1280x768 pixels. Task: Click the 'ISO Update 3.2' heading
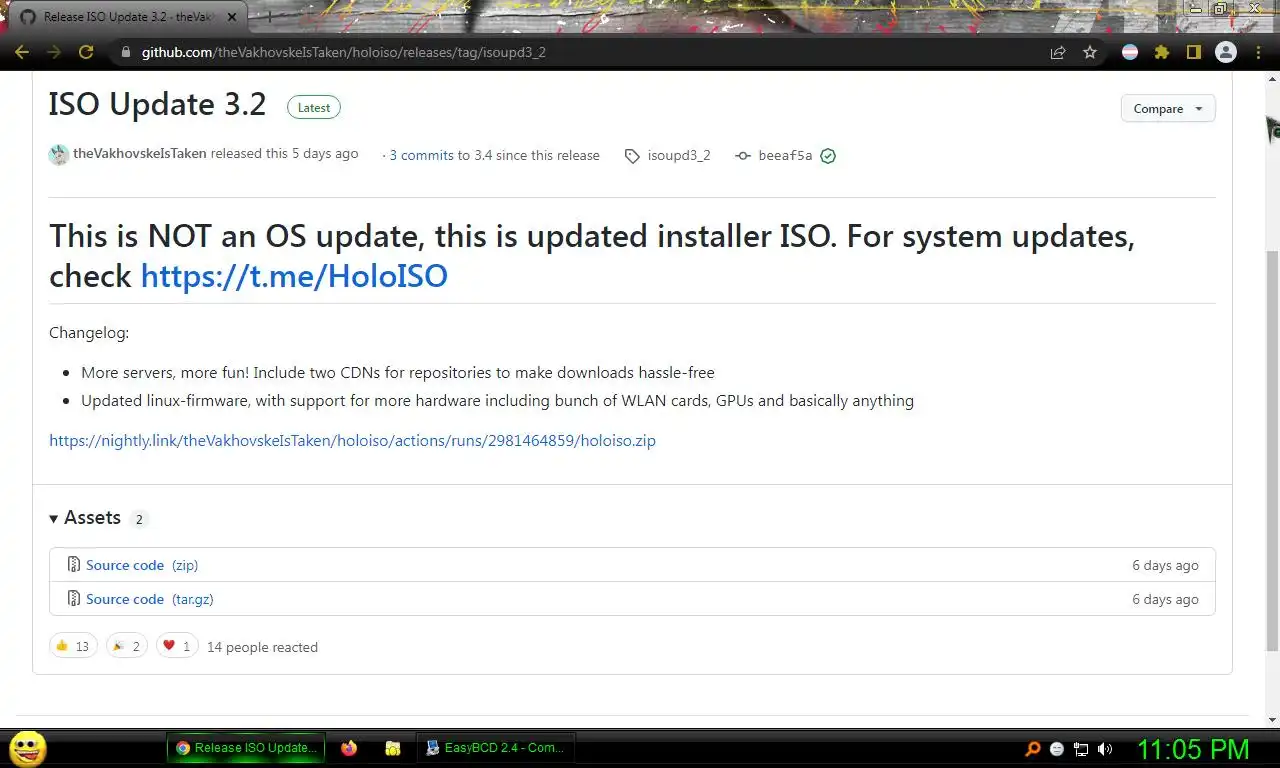tap(158, 105)
